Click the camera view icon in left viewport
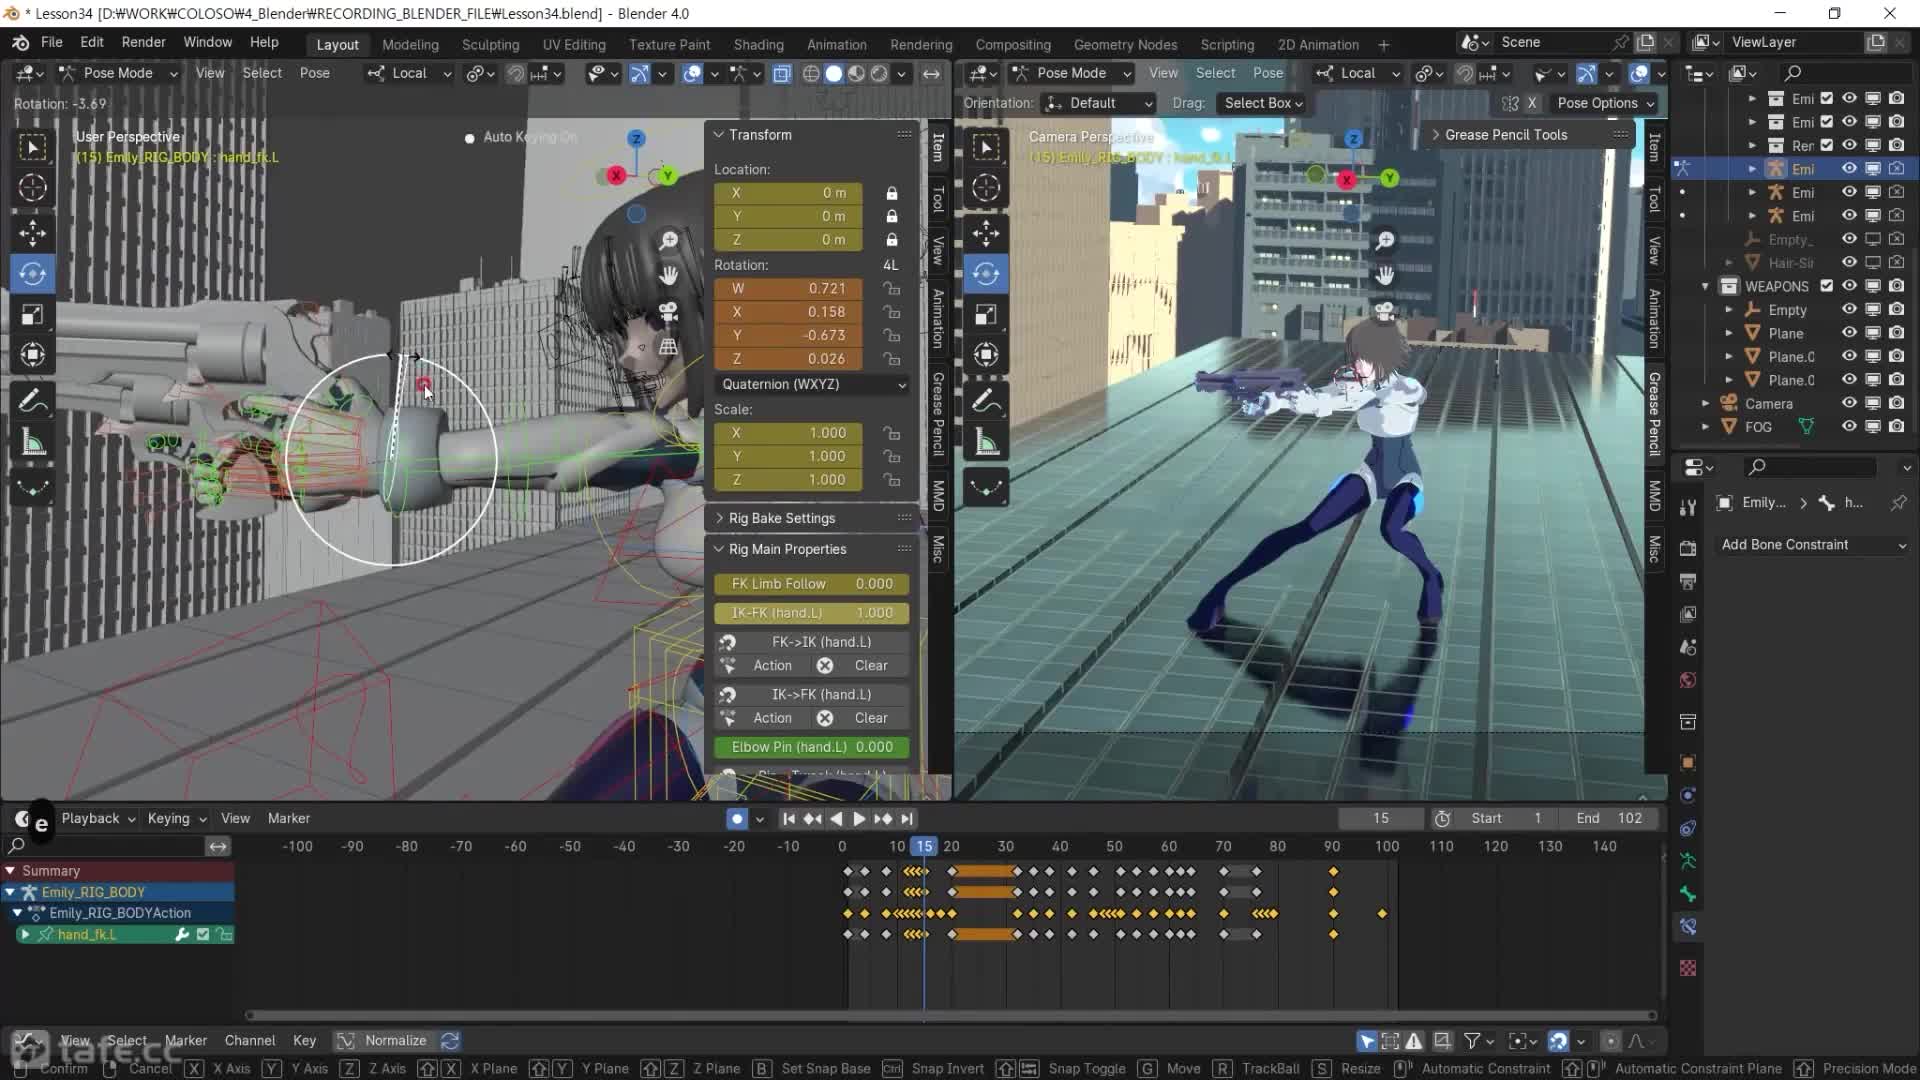1920x1080 pixels. (x=669, y=311)
